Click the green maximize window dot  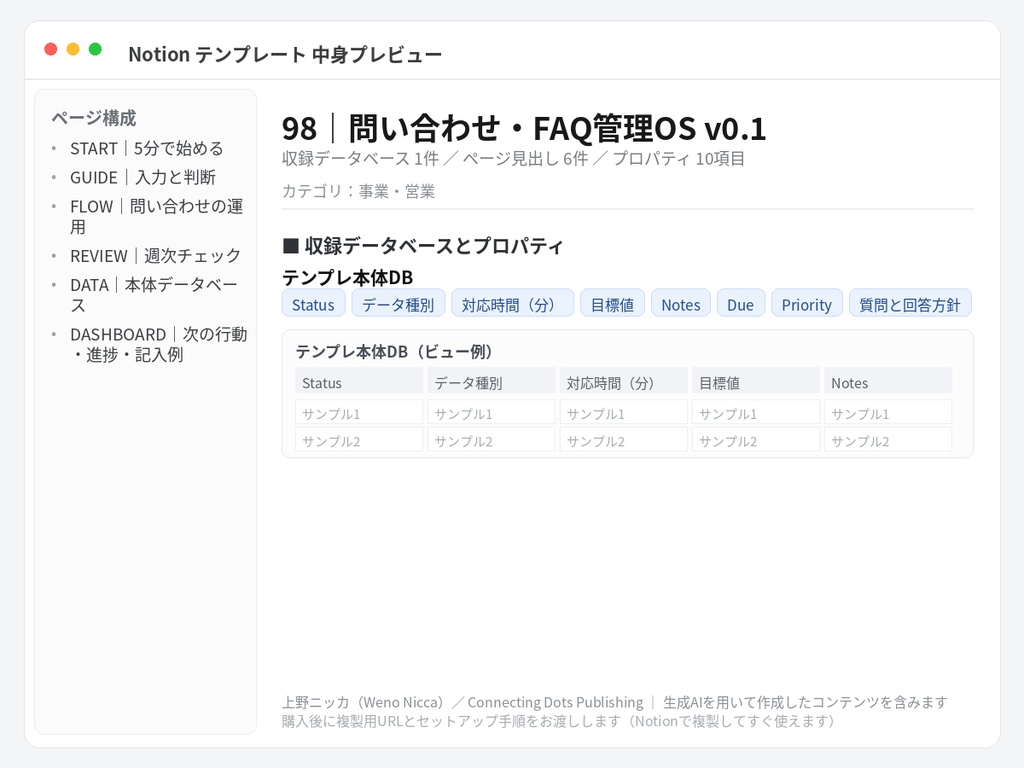(x=95, y=49)
